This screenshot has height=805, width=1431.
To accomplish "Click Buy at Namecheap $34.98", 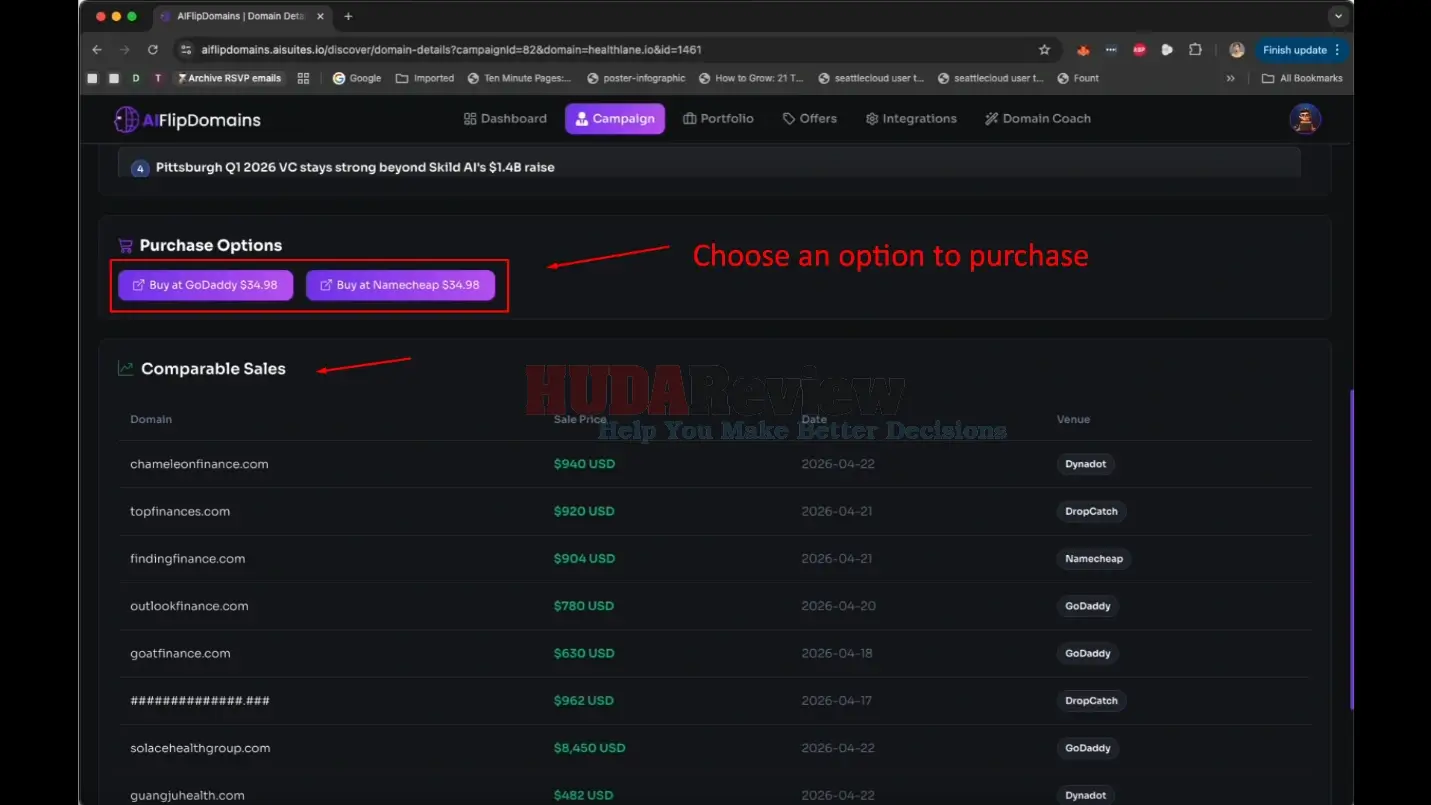I will pos(400,285).
